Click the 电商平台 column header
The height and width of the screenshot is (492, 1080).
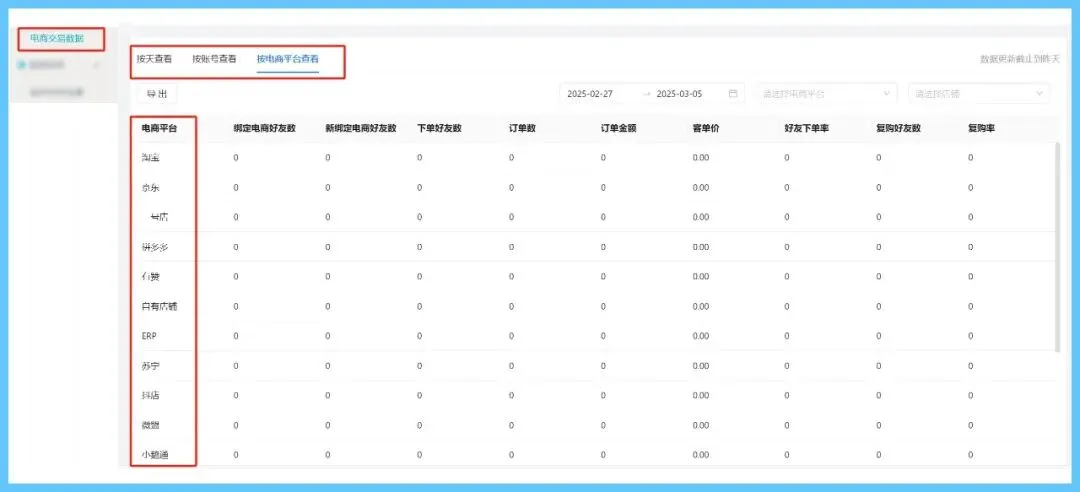(159, 129)
